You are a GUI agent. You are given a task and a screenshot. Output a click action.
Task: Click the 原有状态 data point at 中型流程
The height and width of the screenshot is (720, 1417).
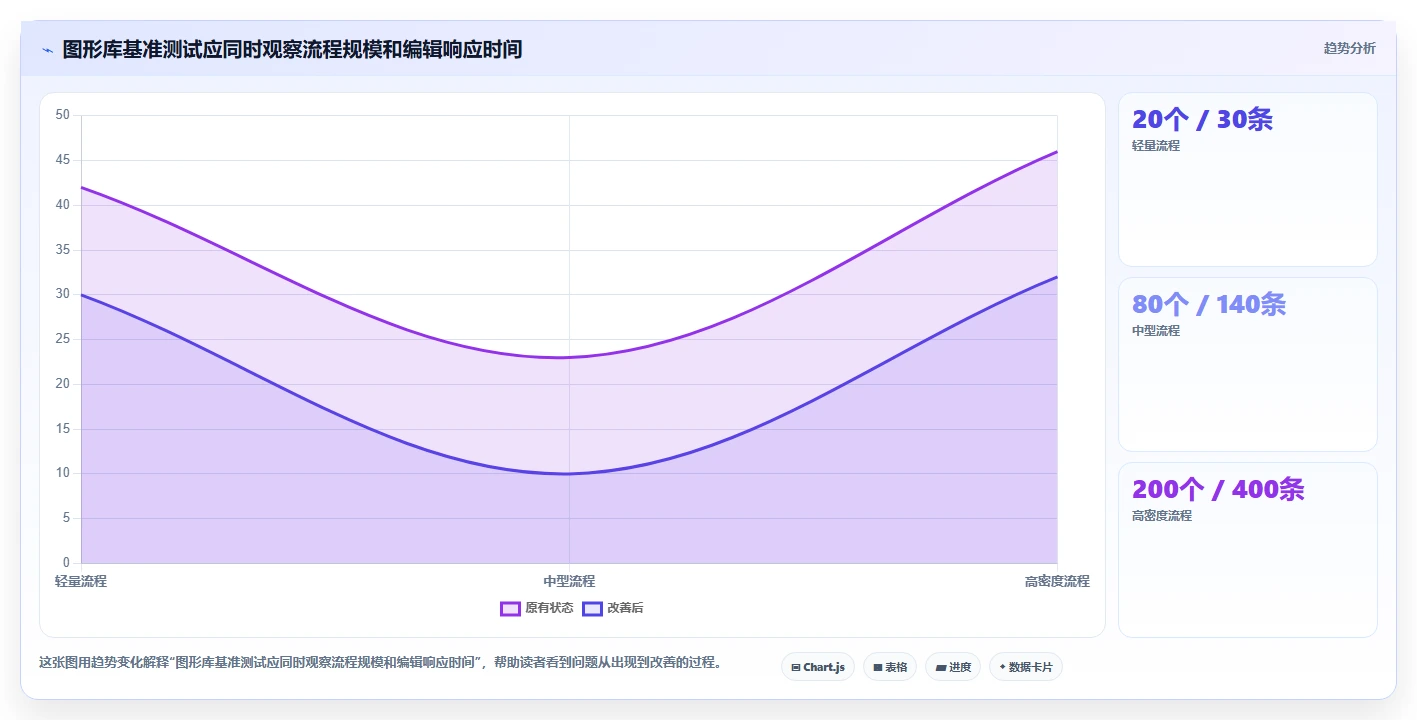(x=569, y=357)
